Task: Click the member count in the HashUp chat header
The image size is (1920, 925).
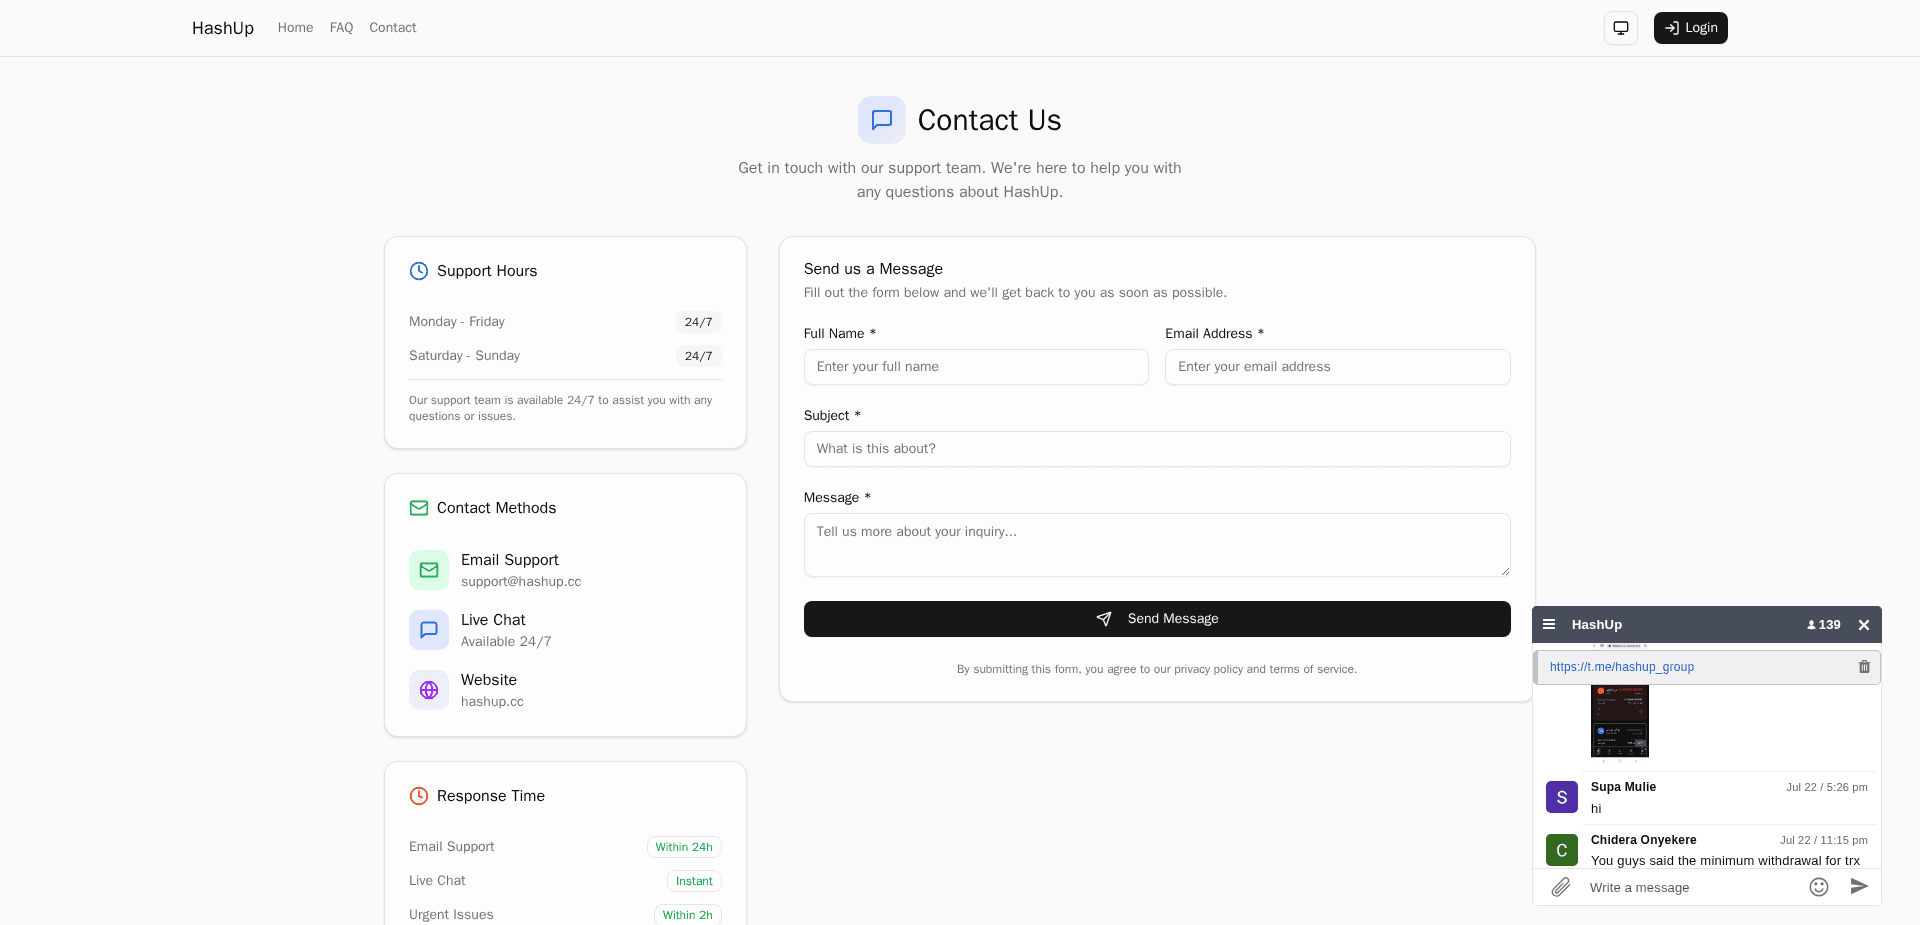Action: point(1822,624)
